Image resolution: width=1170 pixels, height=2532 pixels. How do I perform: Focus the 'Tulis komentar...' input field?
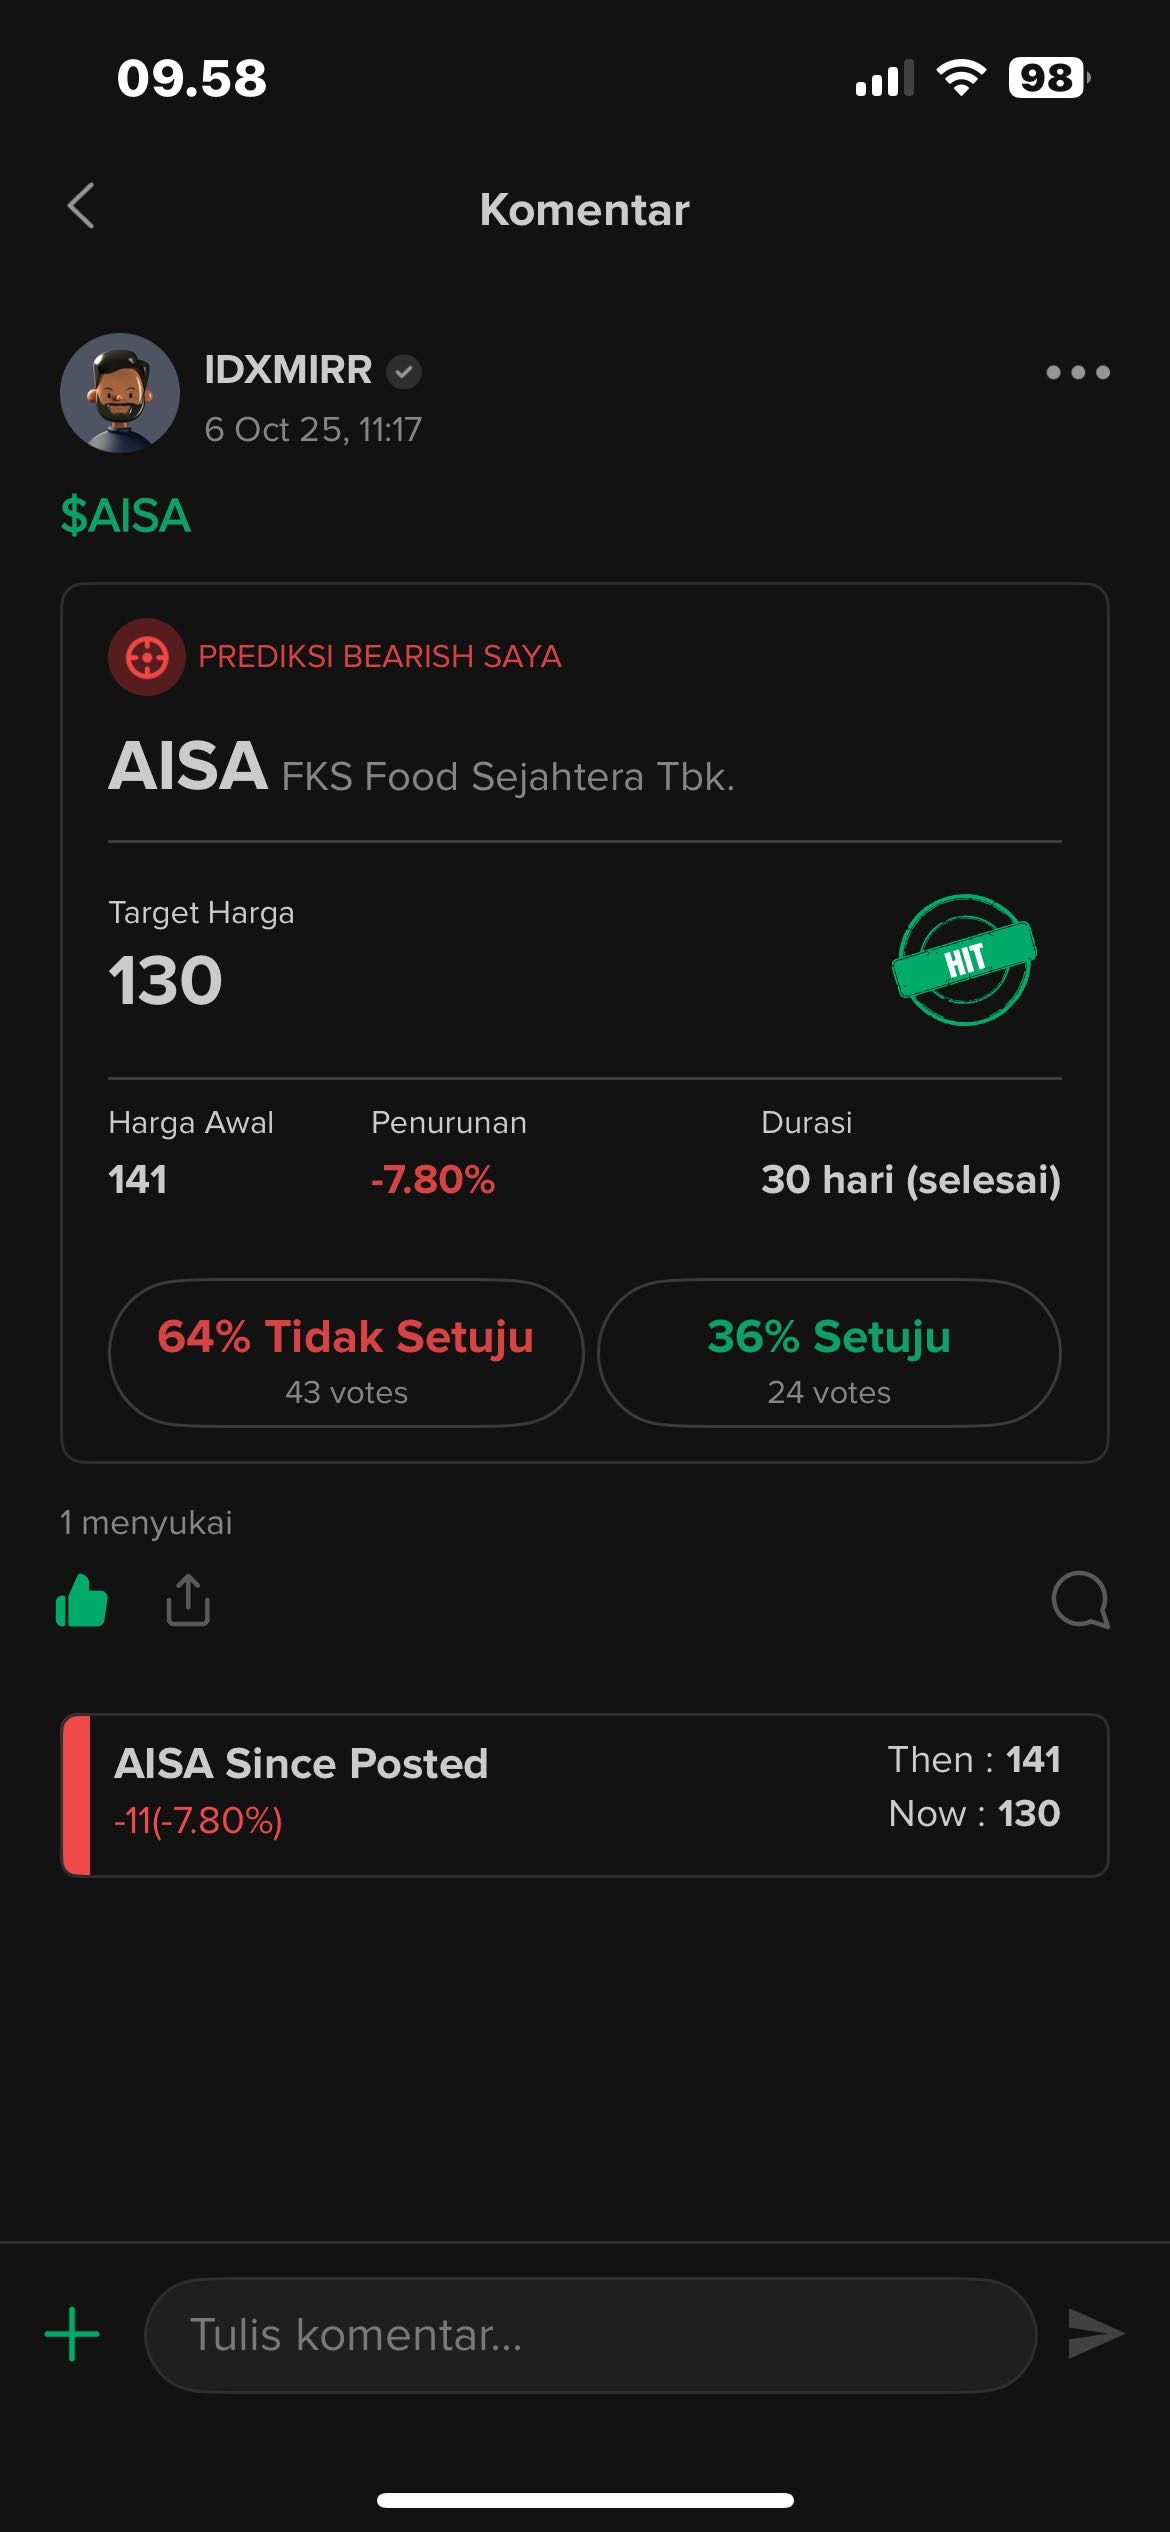click(590, 2335)
